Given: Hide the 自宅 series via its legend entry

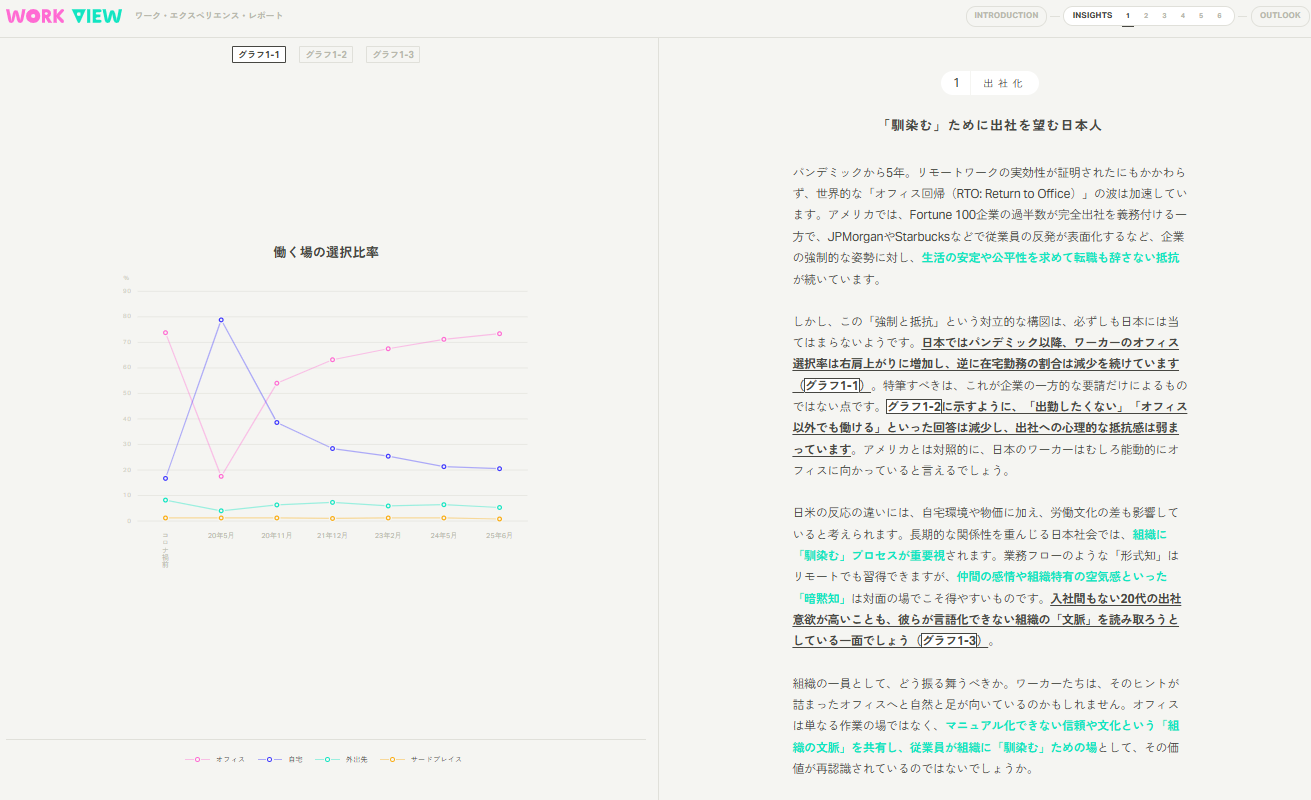Looking at the screenshot, I should click(280, 759).
